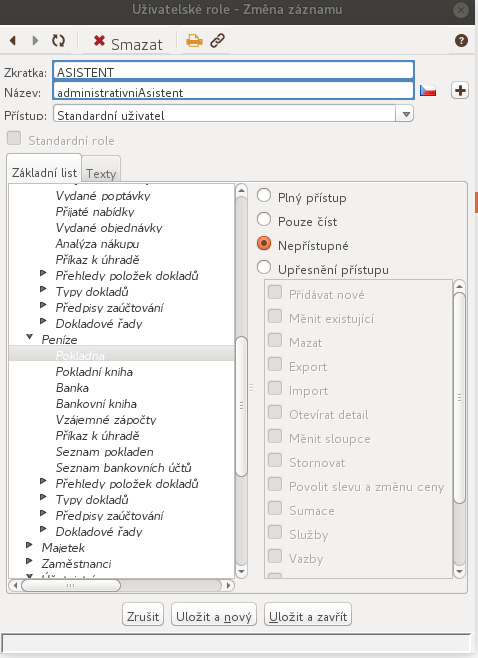Select Plný přístup radio button
This screenshot has height=658, width=478.
pyautogui.click(x=264, y=196)
